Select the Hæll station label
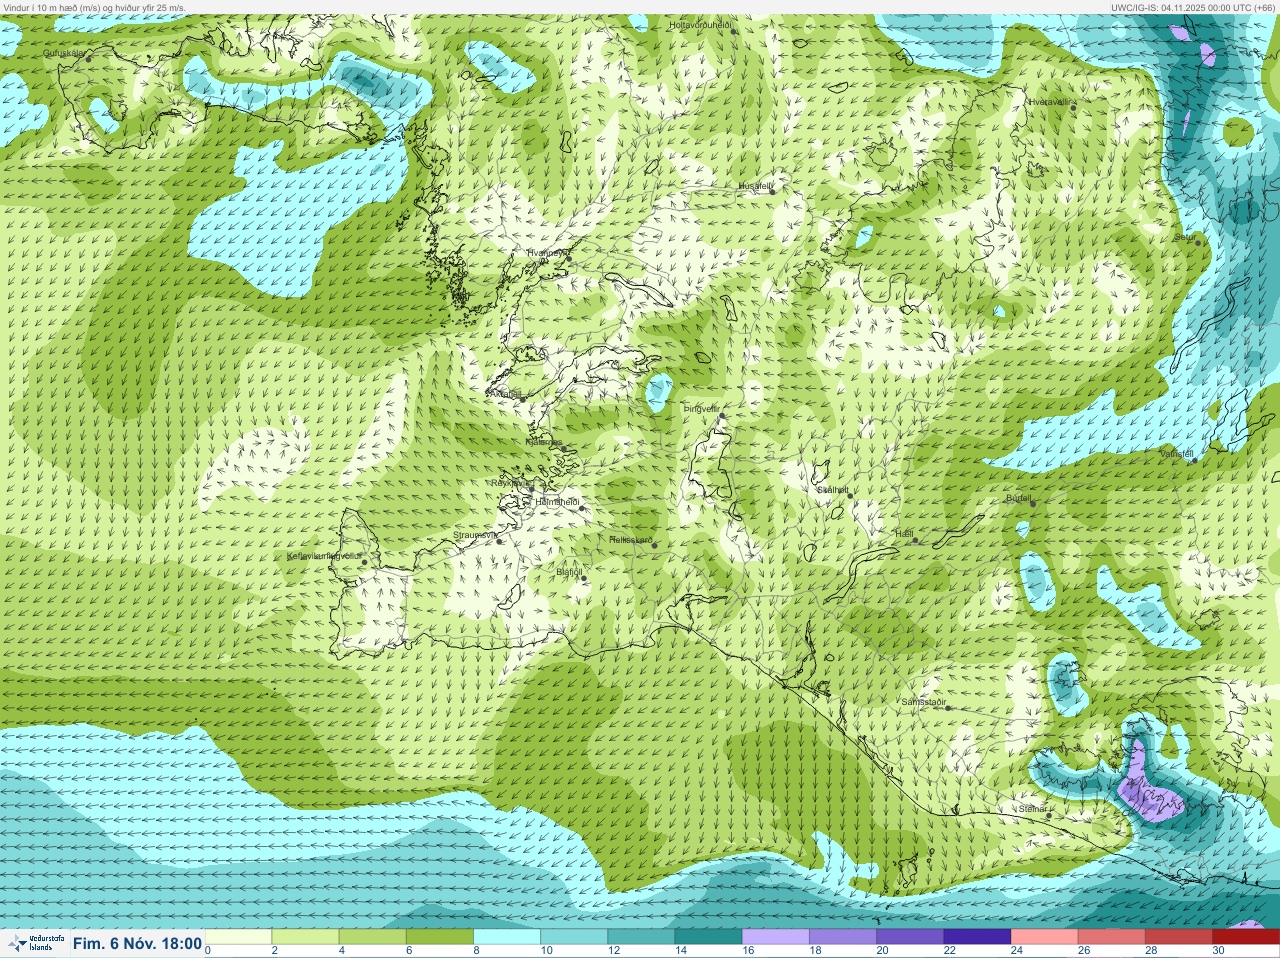This screenshot has width=1280, height=958. tap(905, 535)
